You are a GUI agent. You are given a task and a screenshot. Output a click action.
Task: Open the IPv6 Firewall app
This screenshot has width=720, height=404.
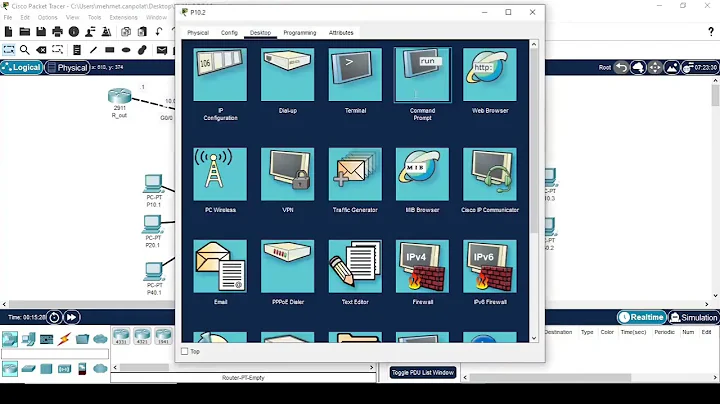pyautogui.click(x=490, y=266)
